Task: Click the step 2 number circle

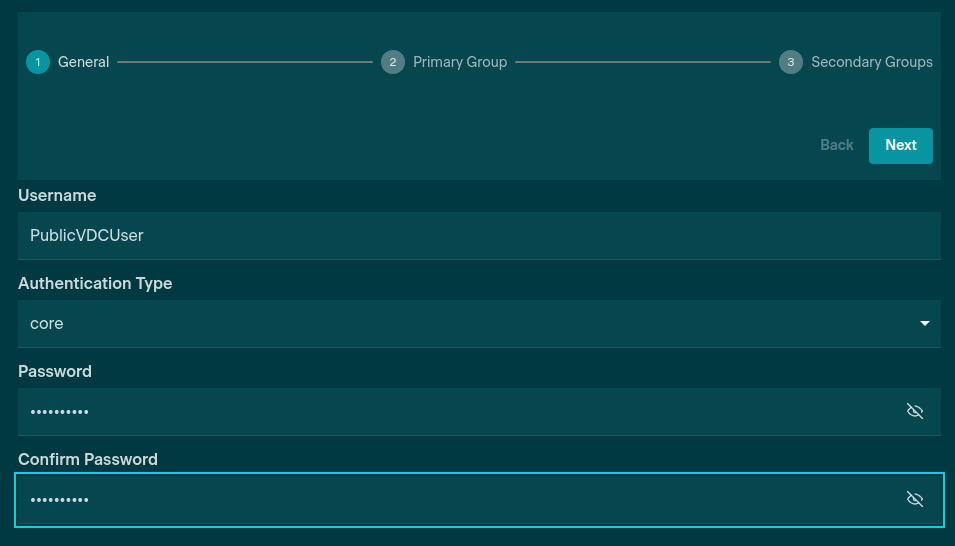Action: (x=393, y=62)
